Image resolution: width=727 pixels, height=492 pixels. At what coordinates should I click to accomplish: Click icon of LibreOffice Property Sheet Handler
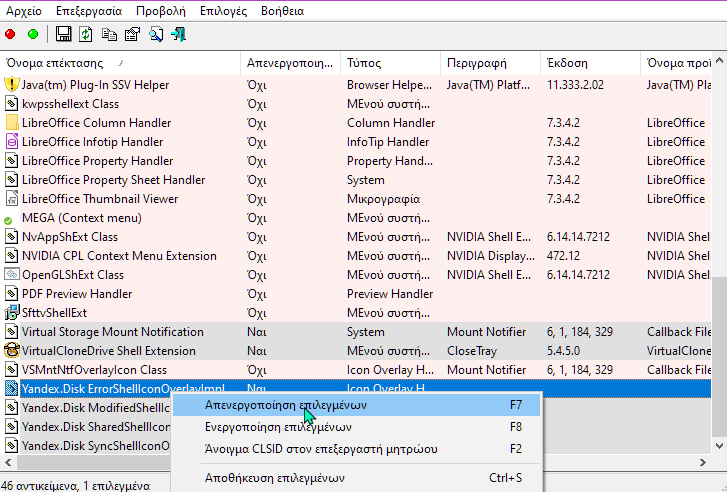pos(12,180)
